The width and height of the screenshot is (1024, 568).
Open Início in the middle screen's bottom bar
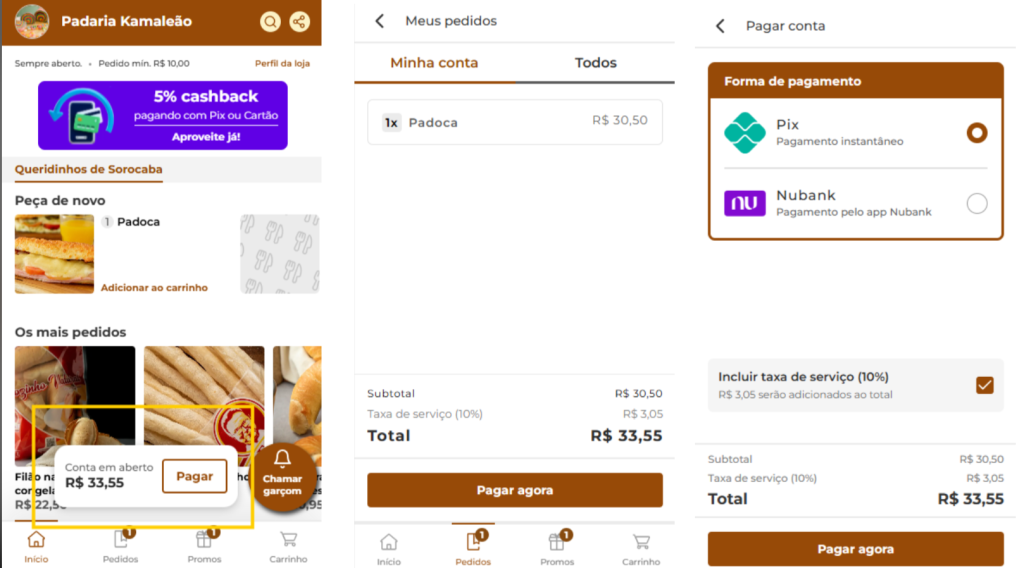tap(389, 548)
